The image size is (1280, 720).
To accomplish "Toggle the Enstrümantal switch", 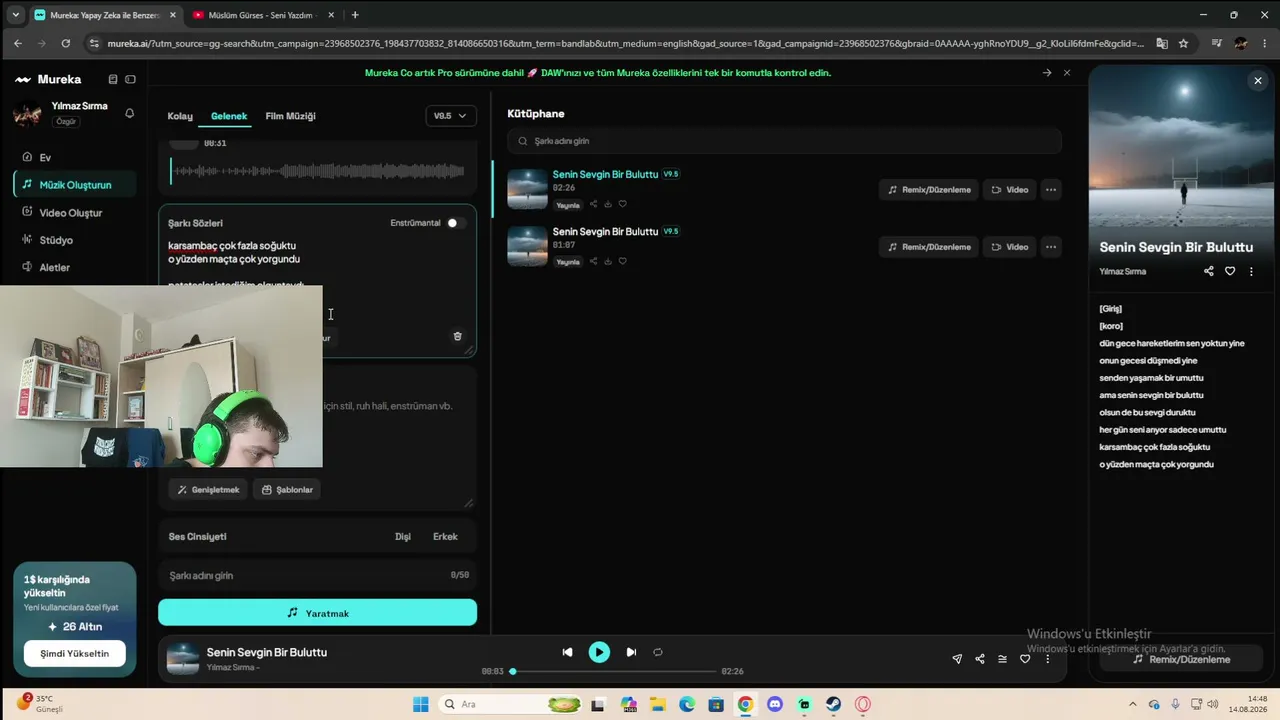I will [x=455, y=223].
